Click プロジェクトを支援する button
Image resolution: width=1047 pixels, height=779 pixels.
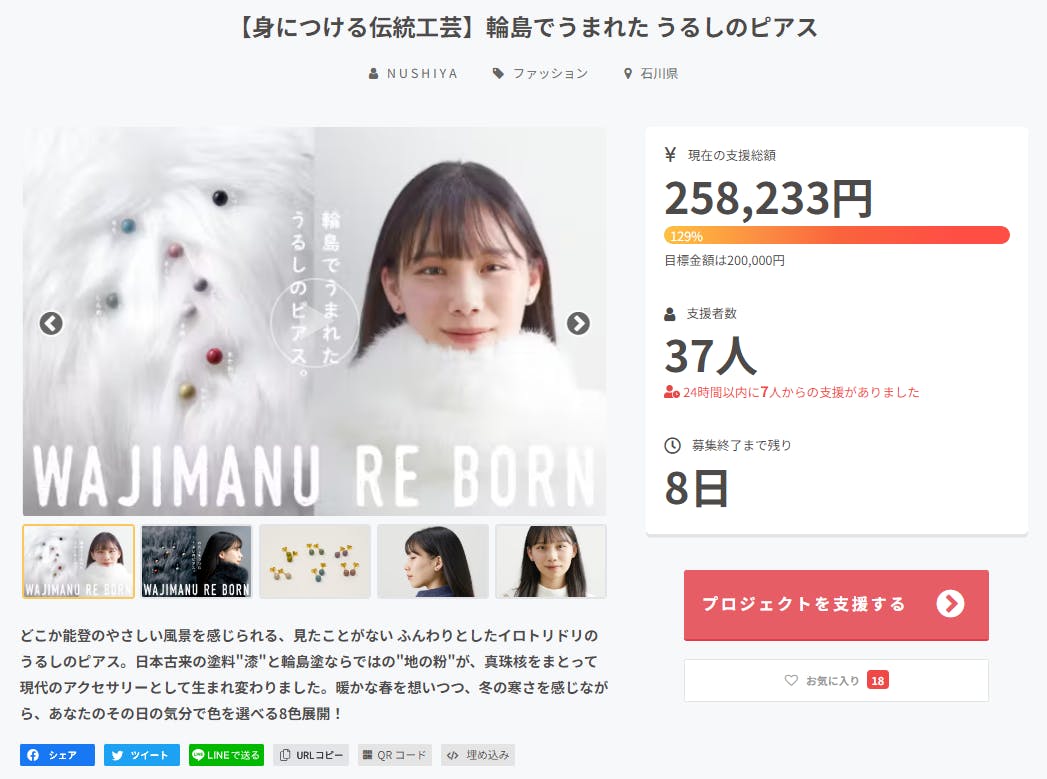836,605
